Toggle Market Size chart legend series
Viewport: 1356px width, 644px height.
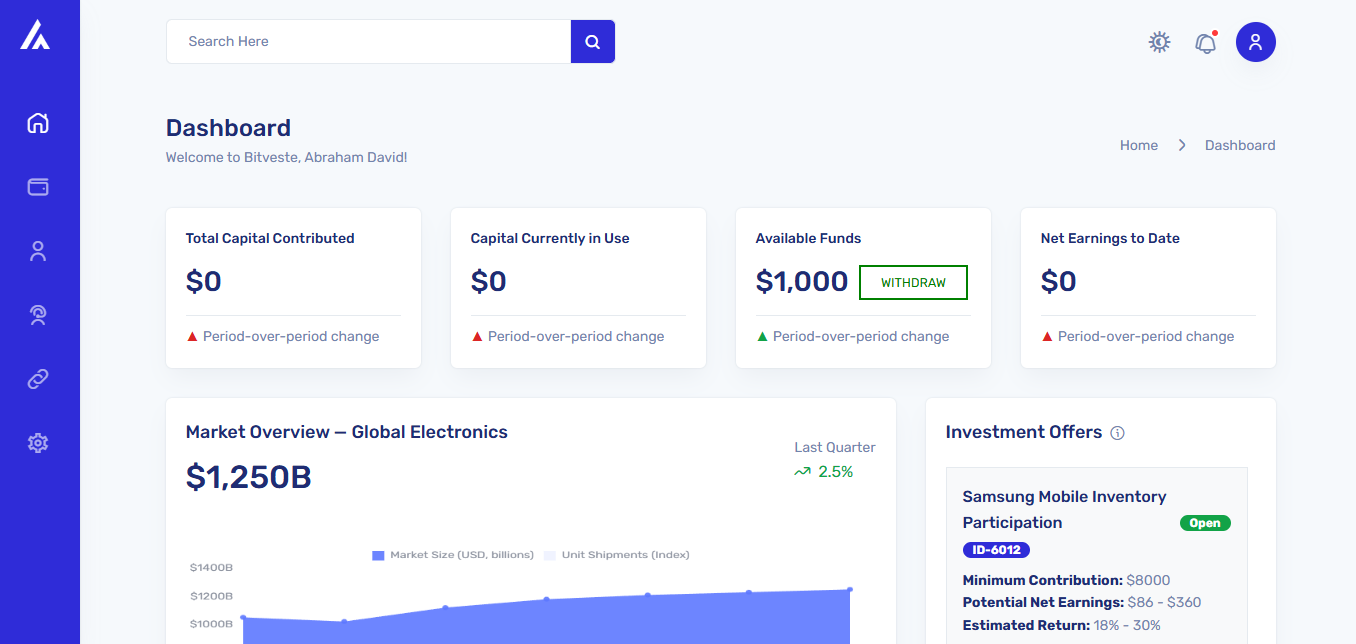point(453,555)
